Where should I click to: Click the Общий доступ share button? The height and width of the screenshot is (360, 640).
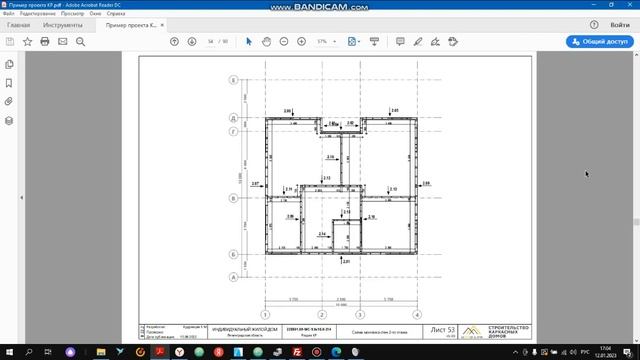click(600, 42)
